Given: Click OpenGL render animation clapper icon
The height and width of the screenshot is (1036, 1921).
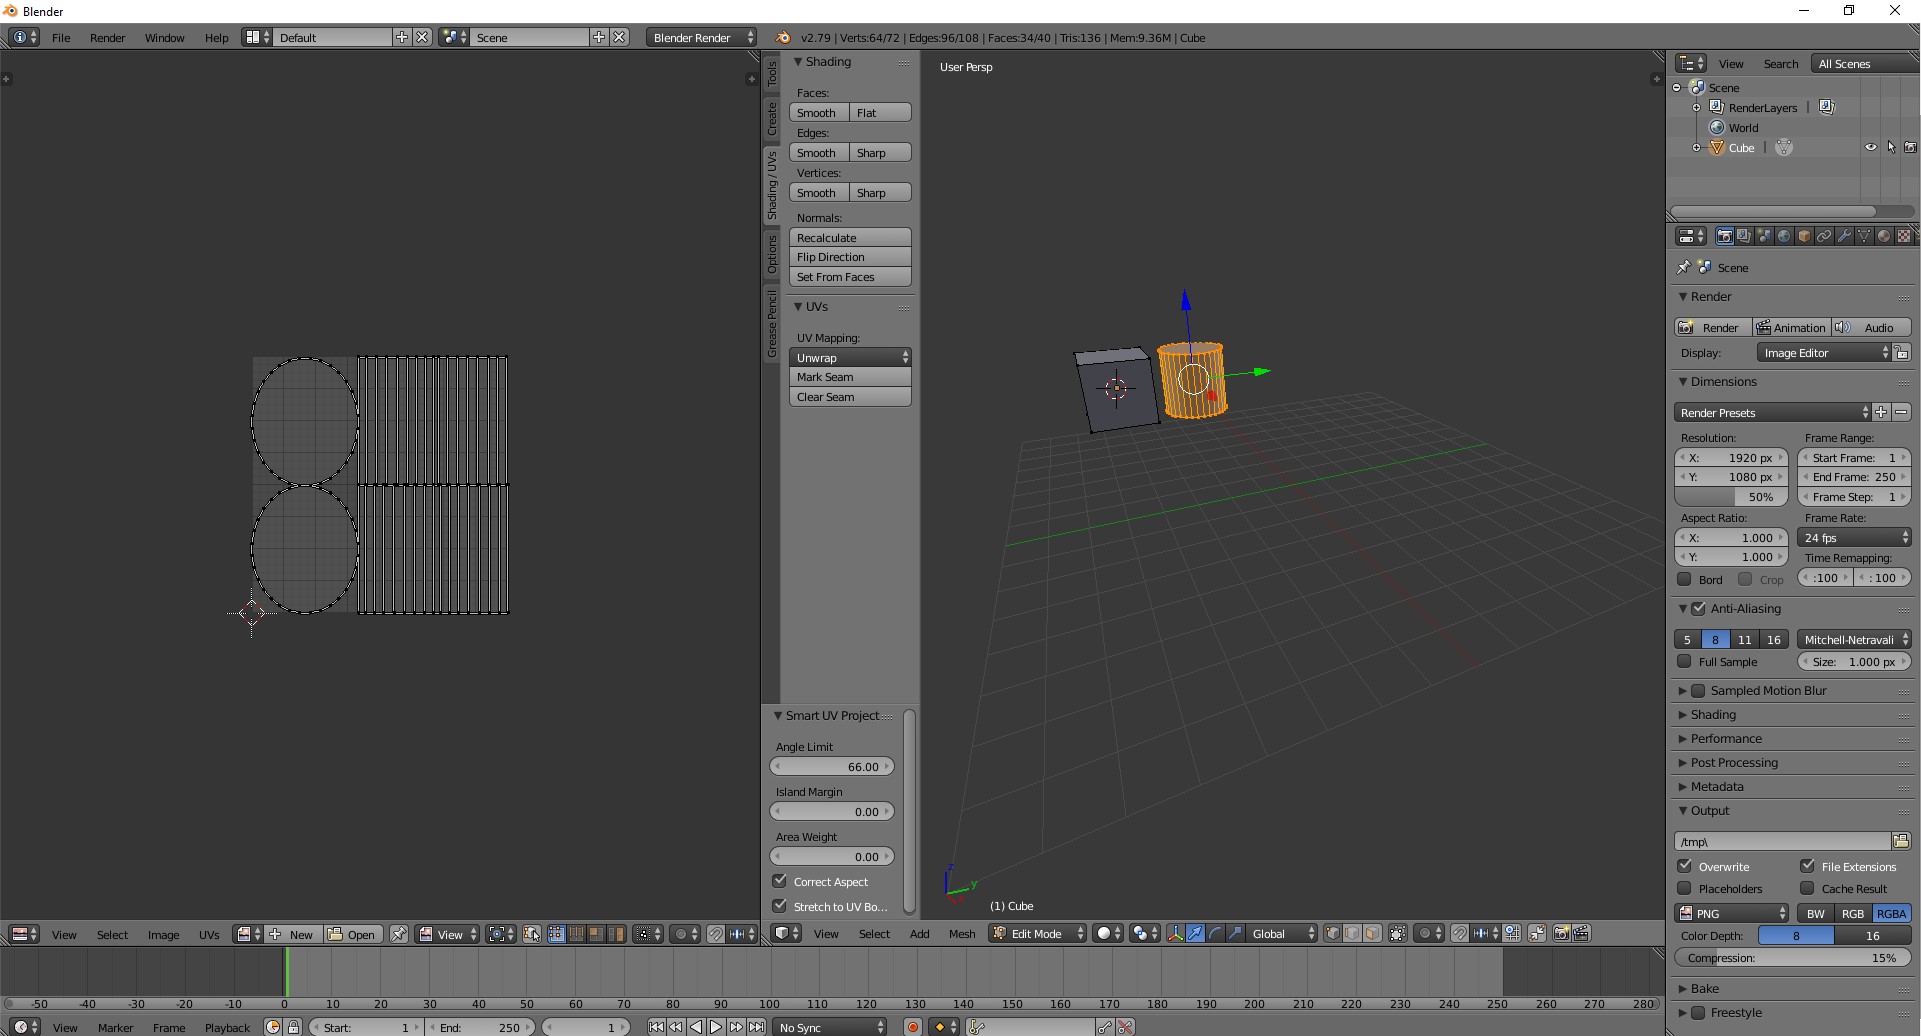Looking at the screenshot, I should tap(1581, 933).
